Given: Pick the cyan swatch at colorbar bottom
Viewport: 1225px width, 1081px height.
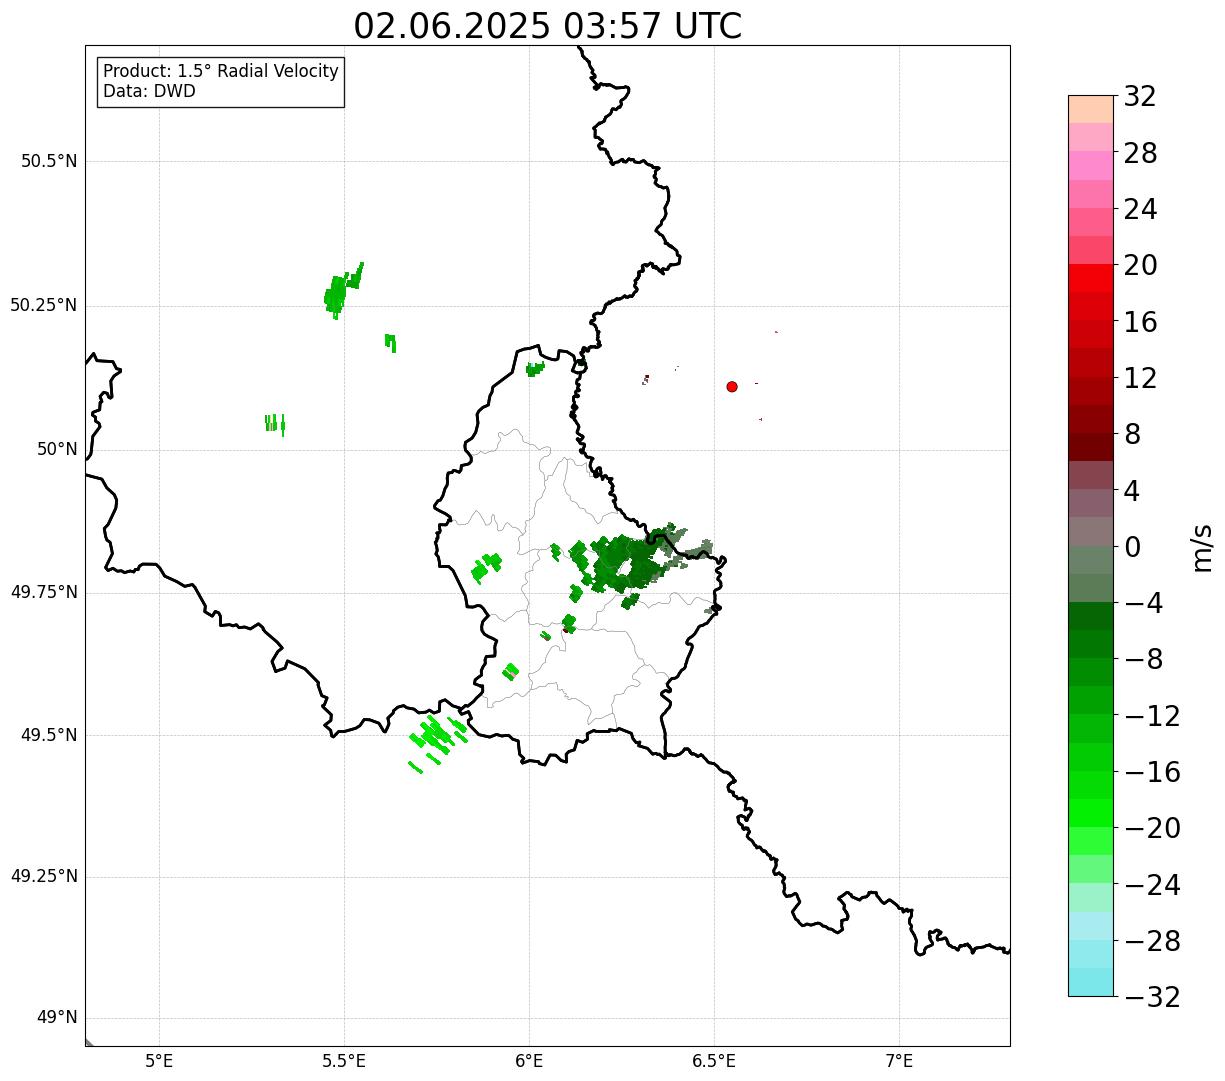Looking at the screenshot, I should [1090, 982].
